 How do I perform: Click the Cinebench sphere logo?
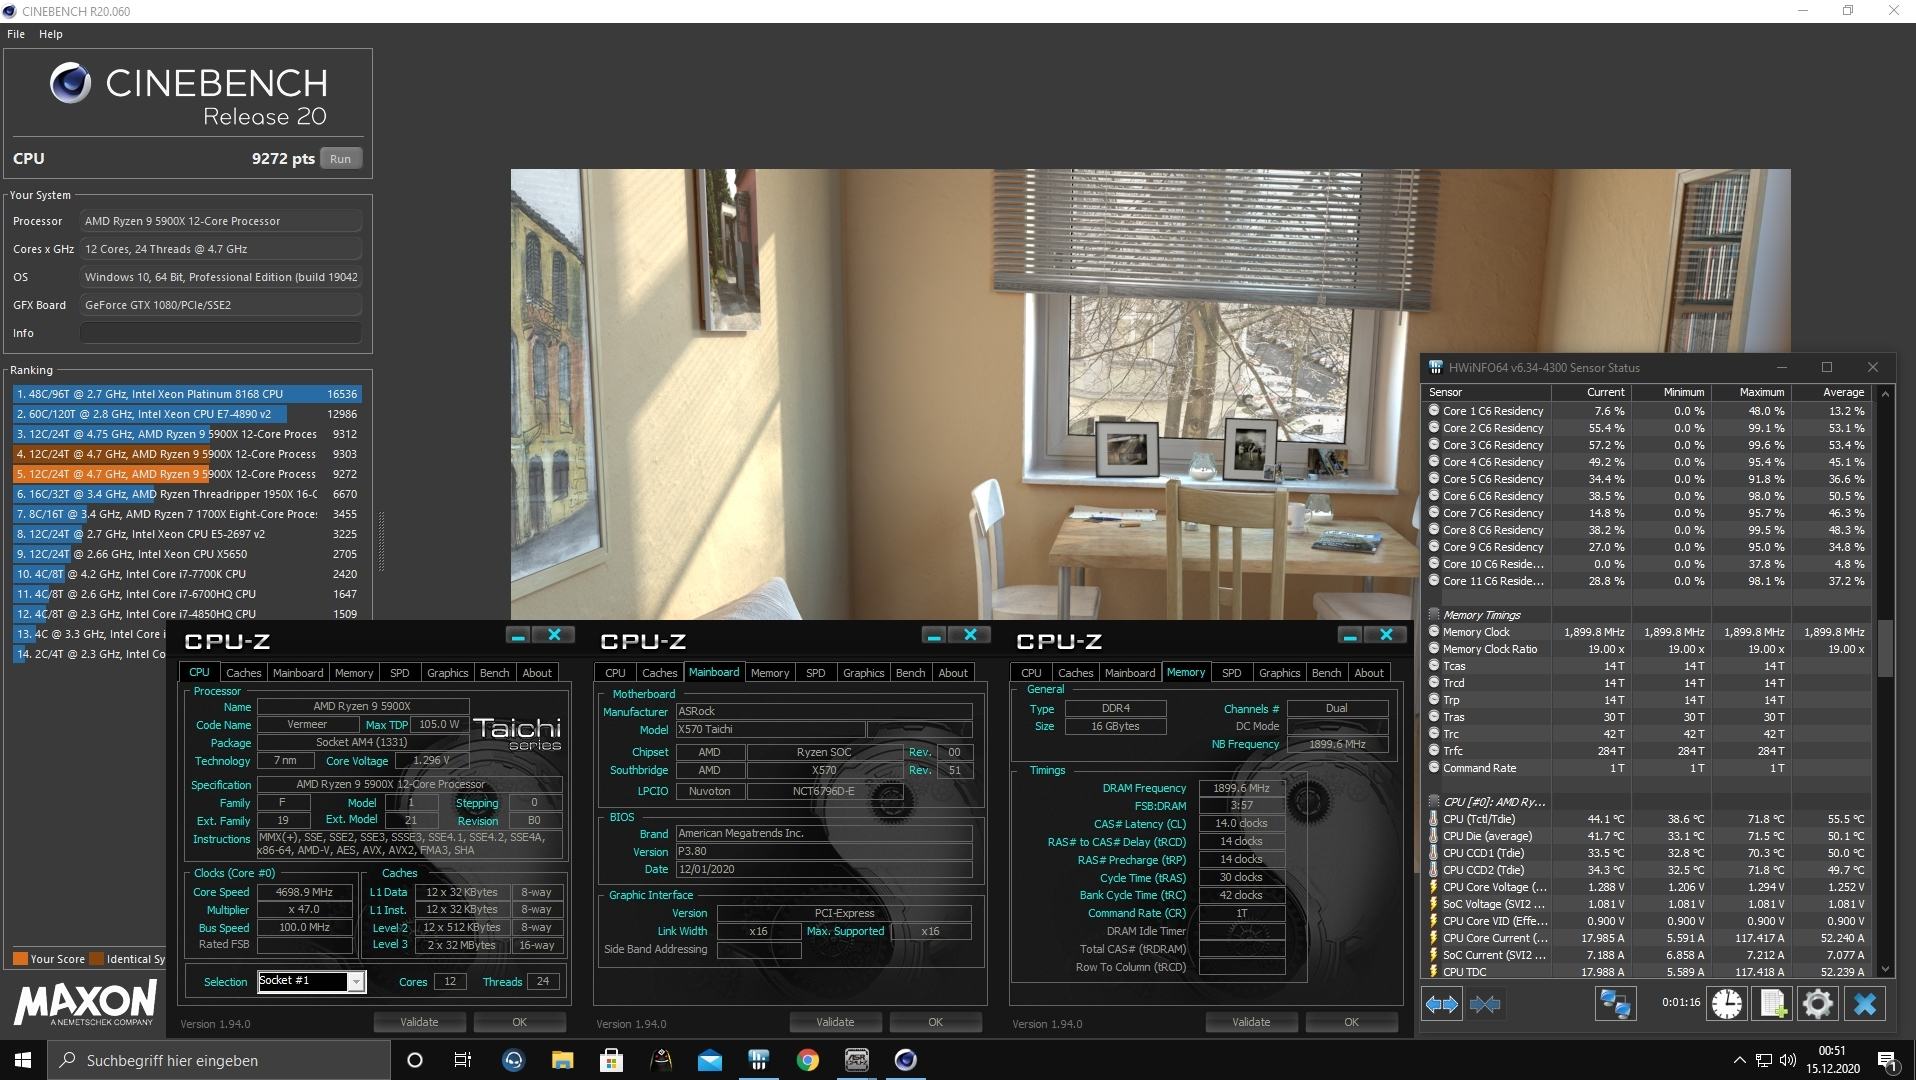tap(70, 84)
